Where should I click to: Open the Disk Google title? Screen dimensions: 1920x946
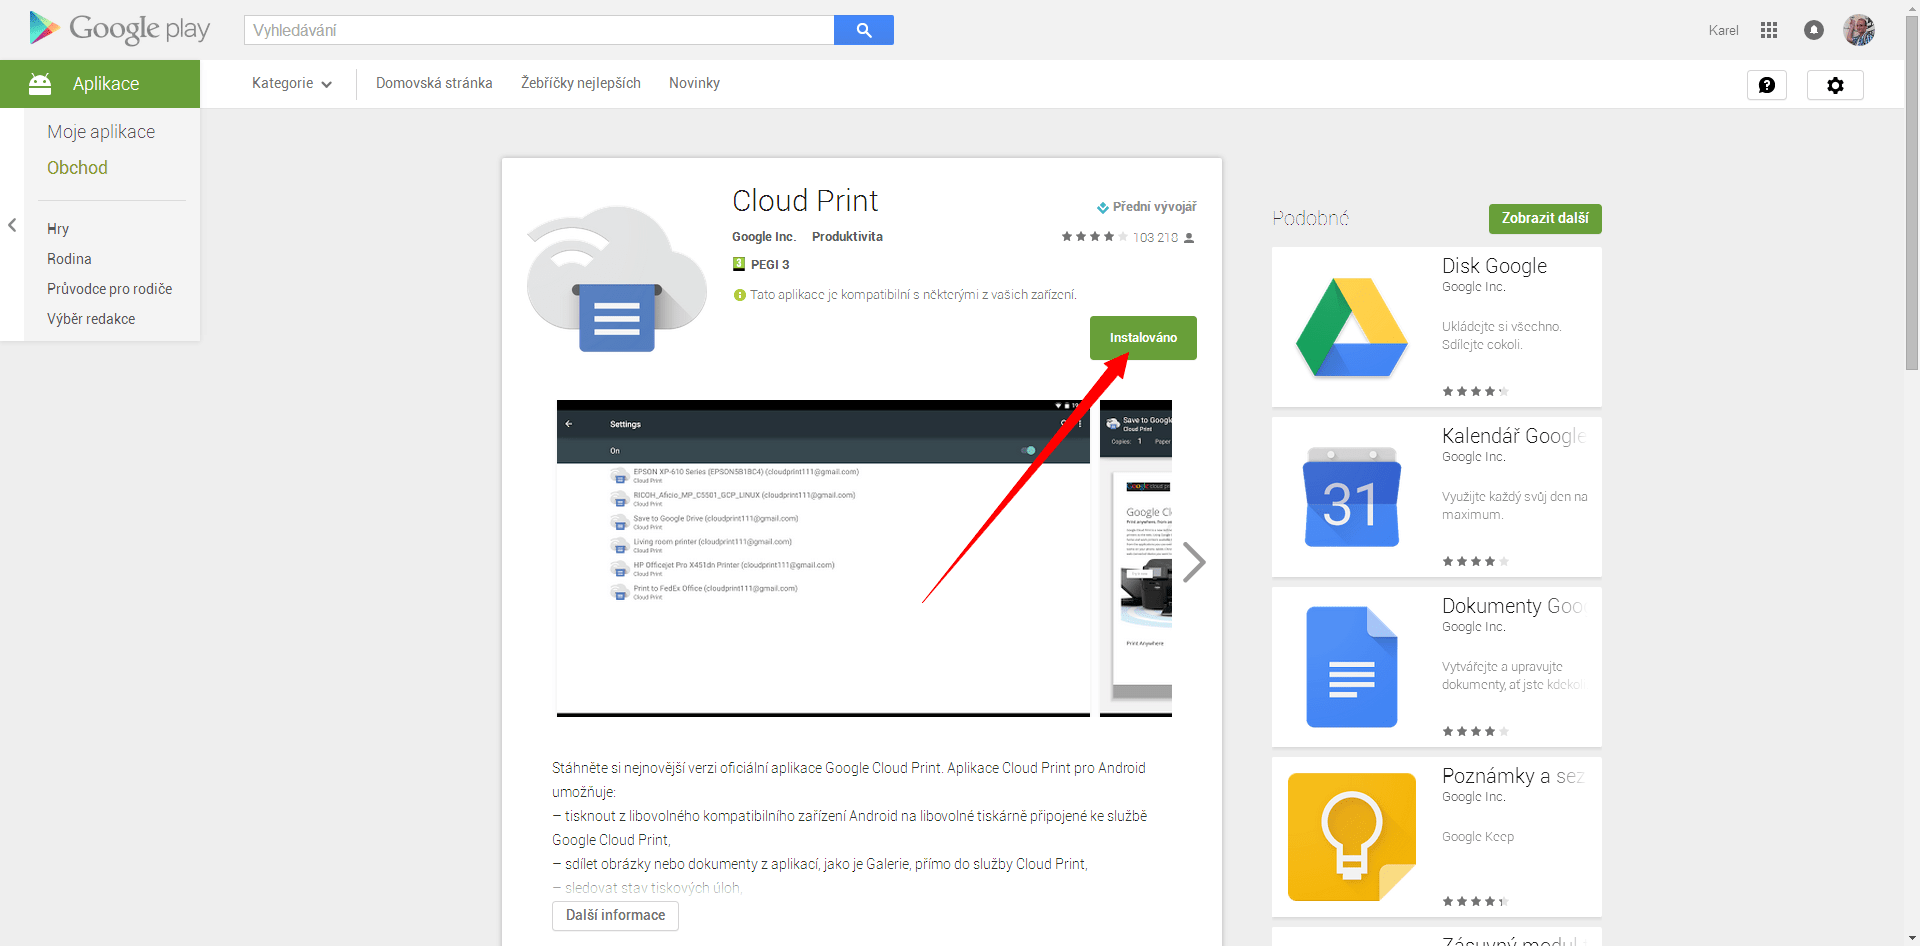pyautogui.click(x=1494, y=266)
